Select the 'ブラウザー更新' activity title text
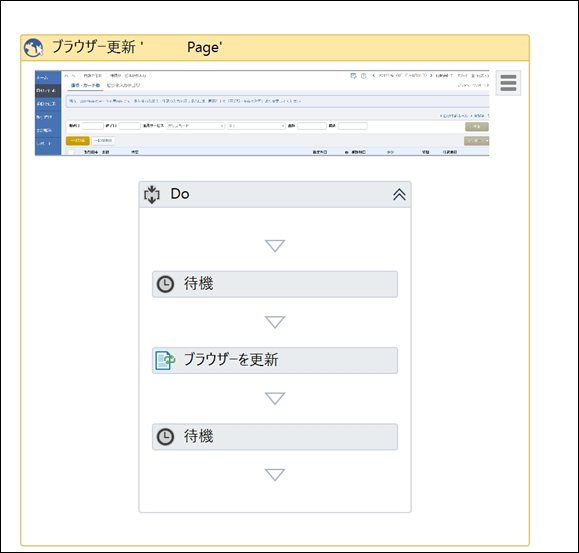The width and height of the screenshot is (579, 553). 94,47
